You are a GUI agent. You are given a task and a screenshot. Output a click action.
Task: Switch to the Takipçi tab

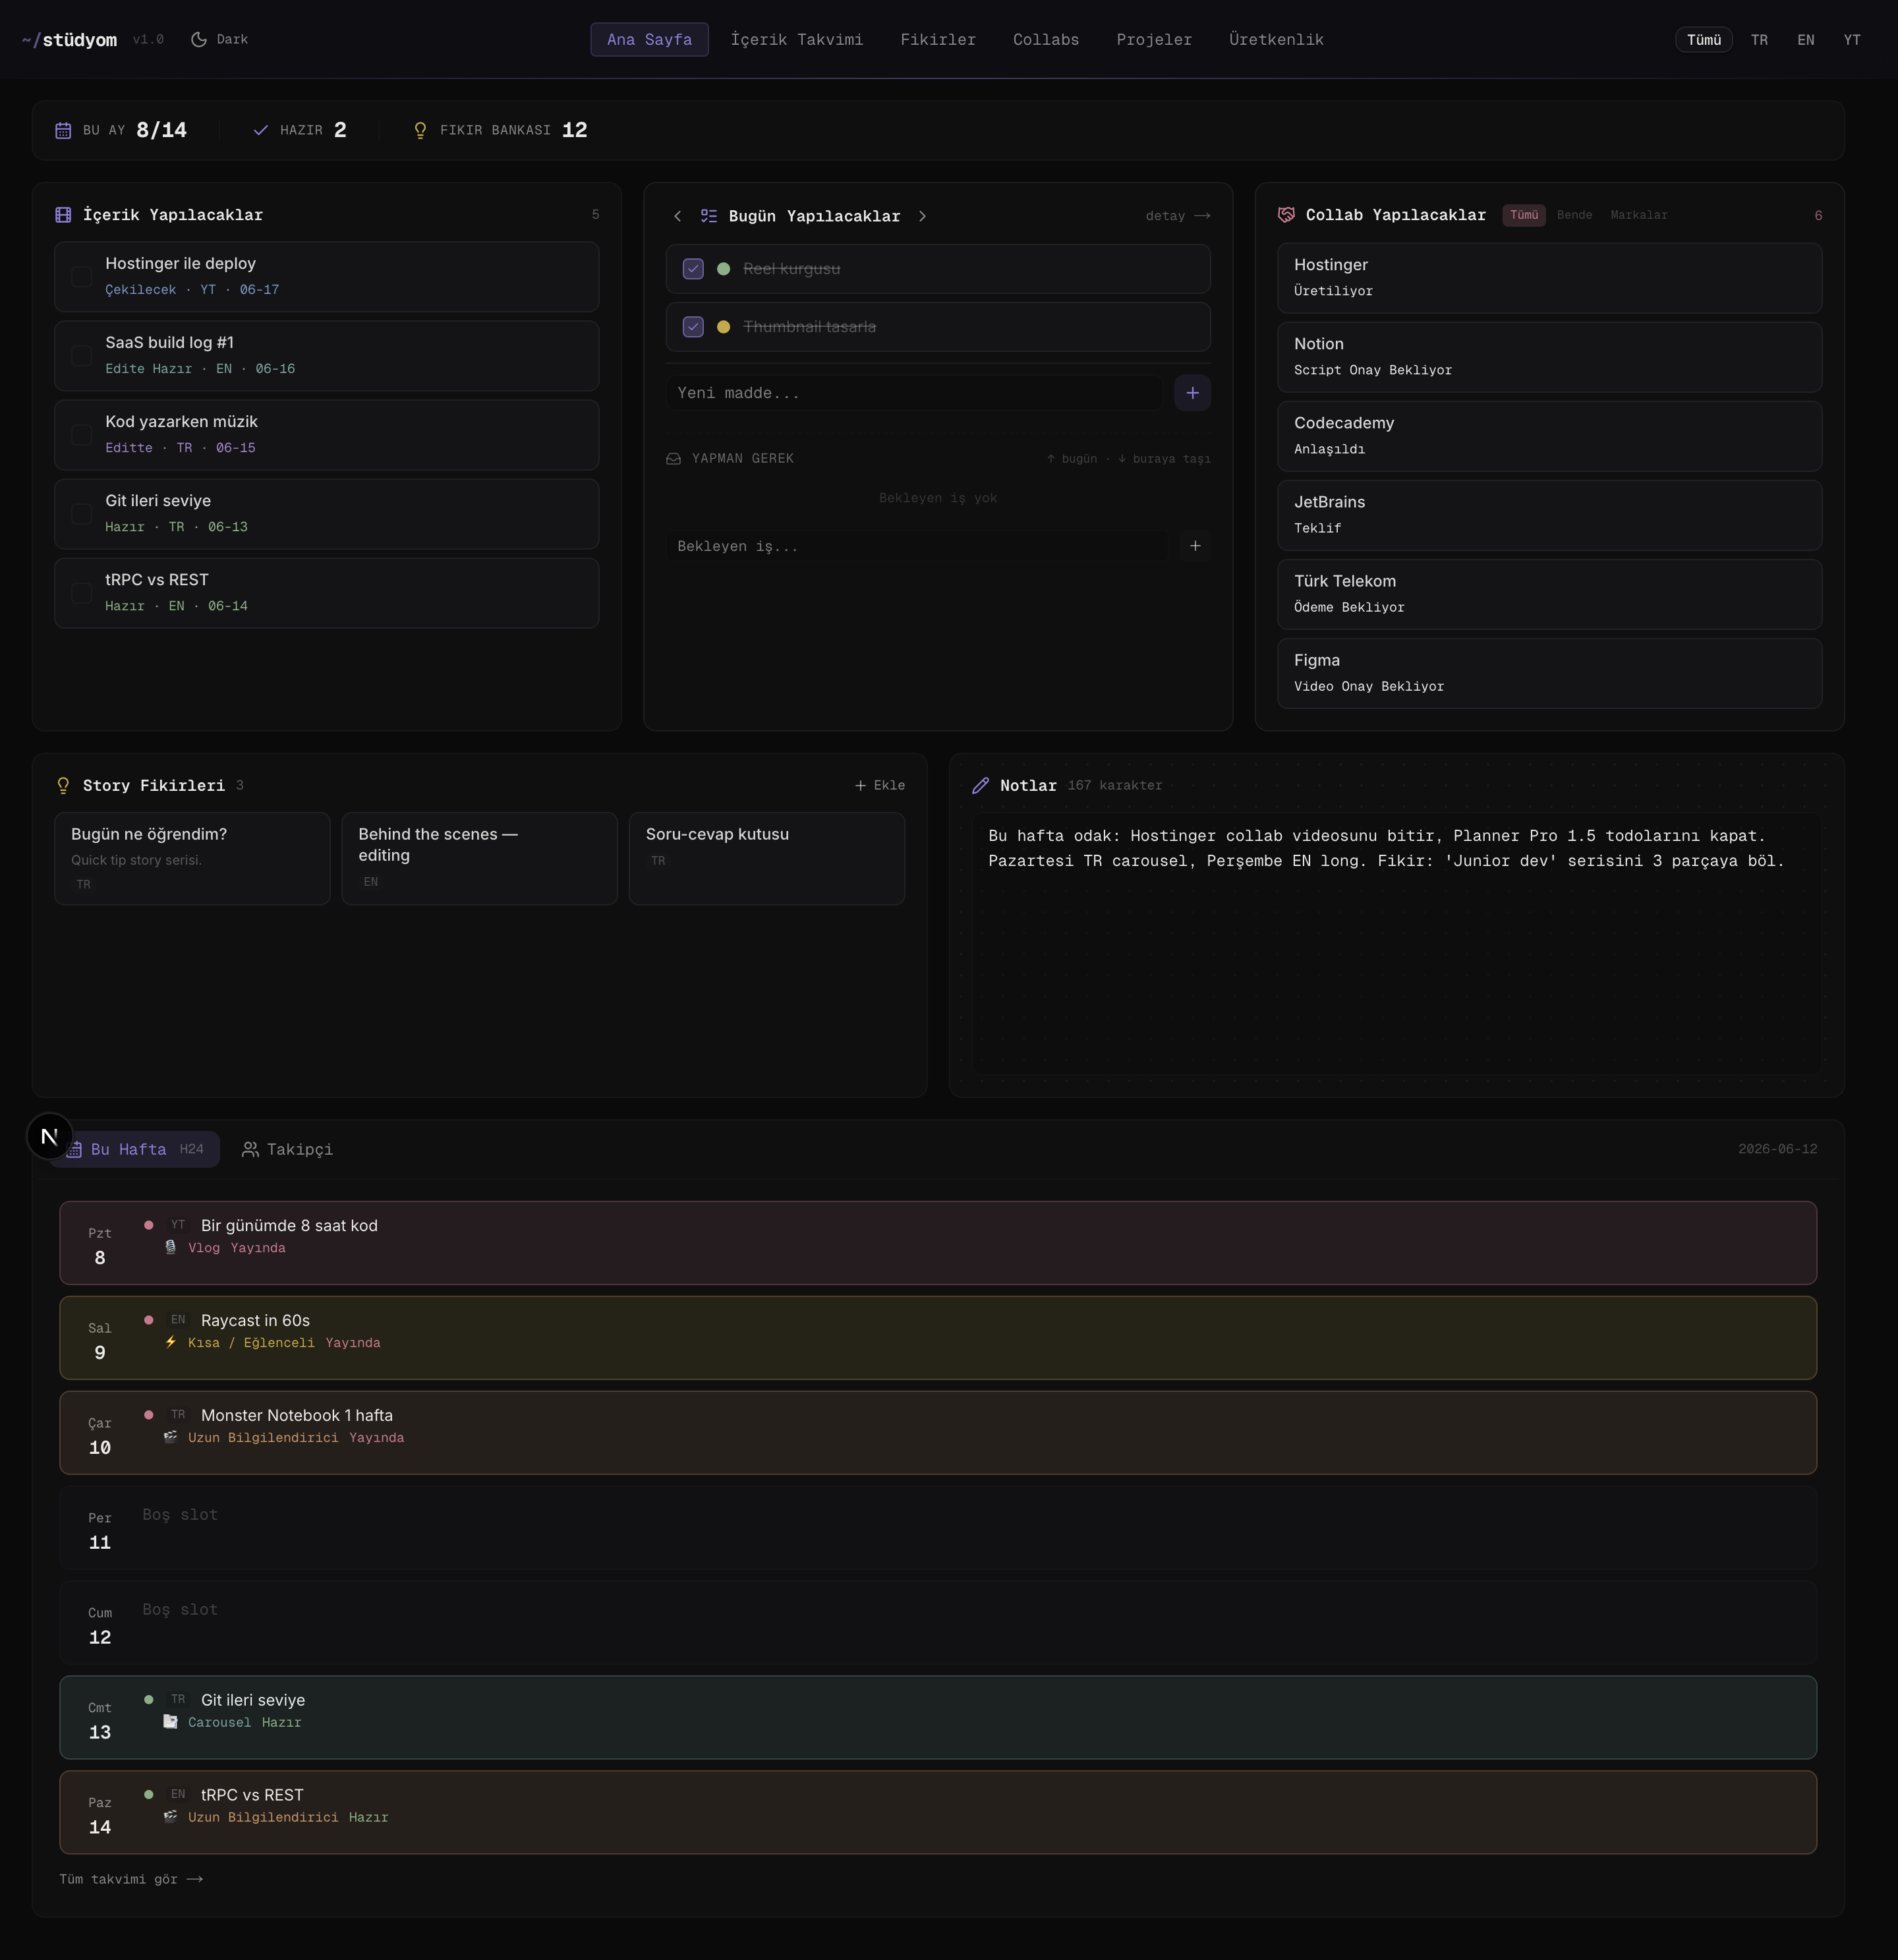click(x=288, y=1150)
